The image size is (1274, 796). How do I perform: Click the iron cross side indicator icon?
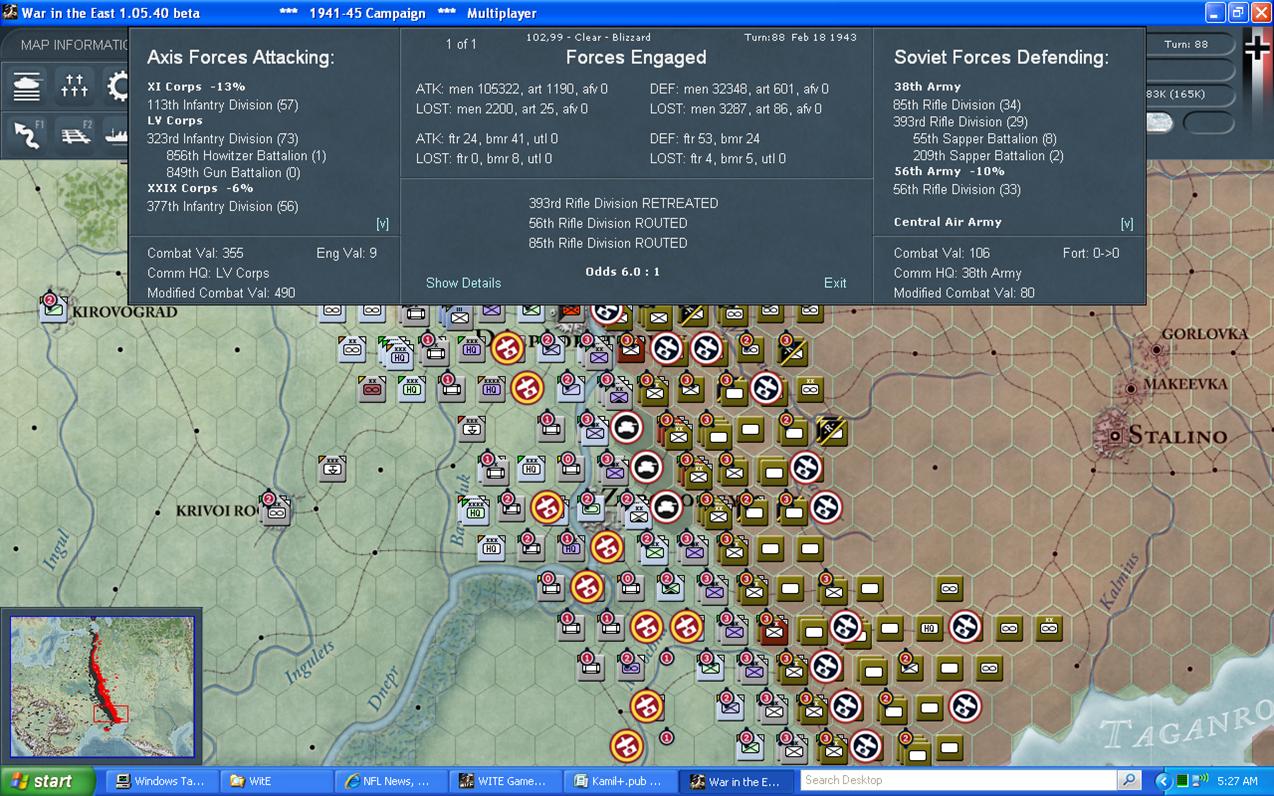coord(1258,47)
